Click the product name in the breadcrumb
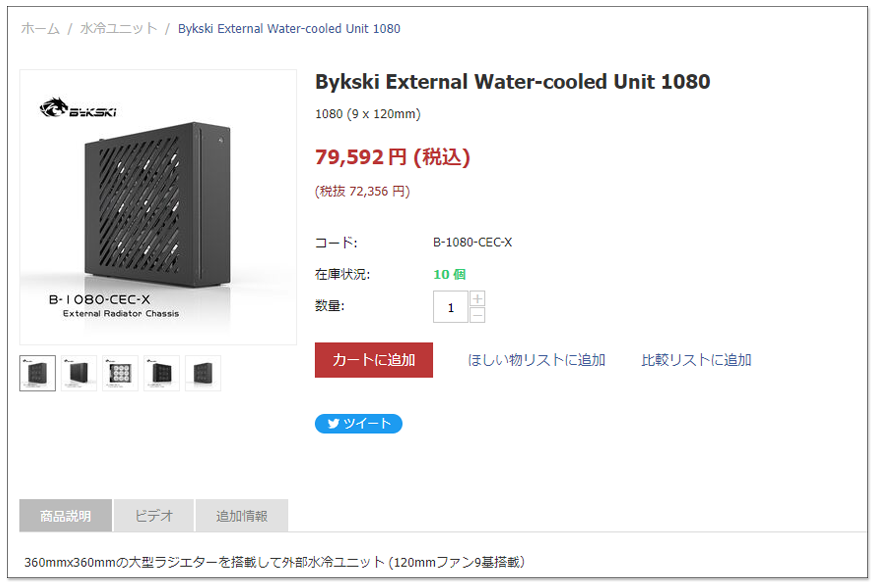The height and width of the screenshot is (585, 875). tap(289, 29)
